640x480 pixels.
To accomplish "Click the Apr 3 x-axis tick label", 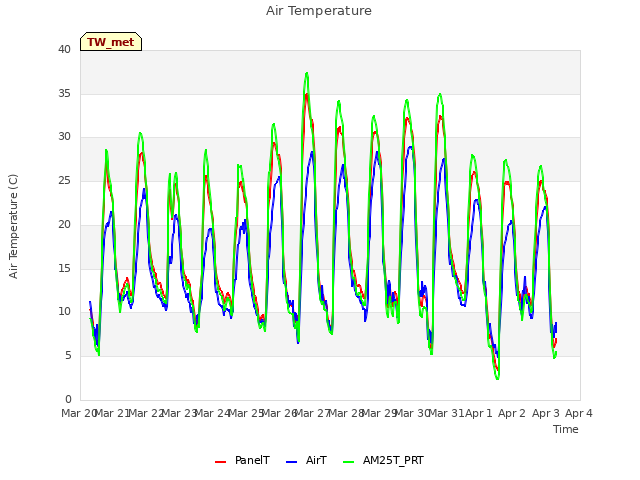I will (545, 413).
